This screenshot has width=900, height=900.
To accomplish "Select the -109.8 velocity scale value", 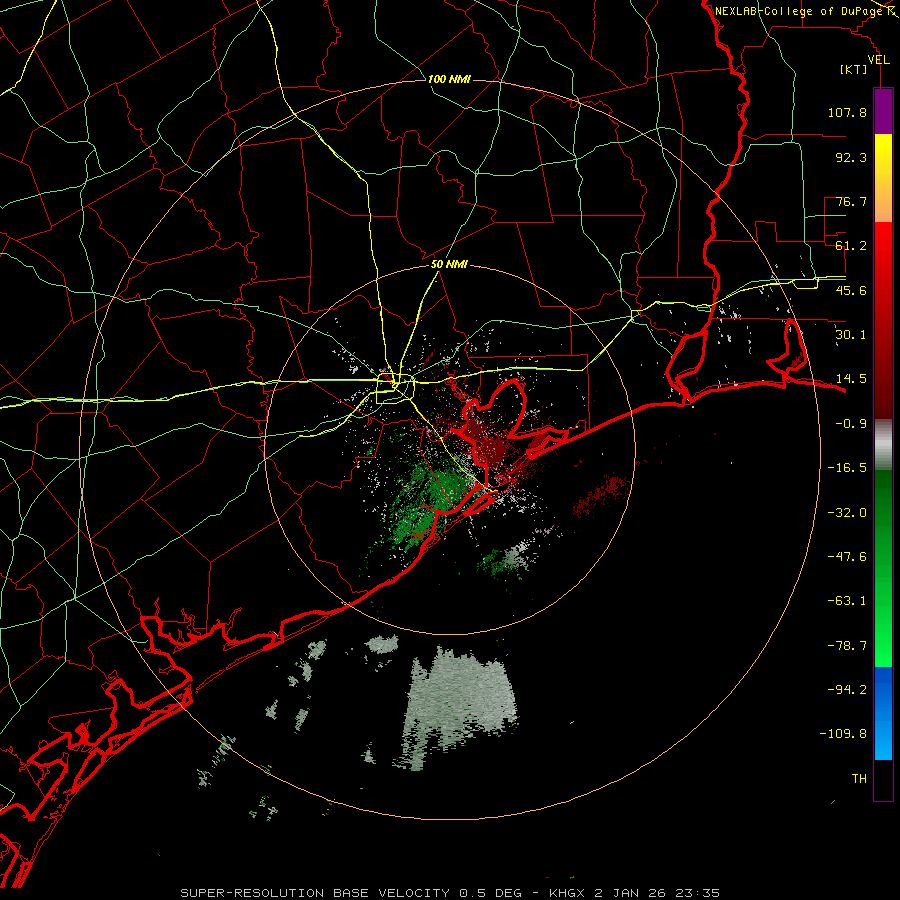I will point(843,734).
